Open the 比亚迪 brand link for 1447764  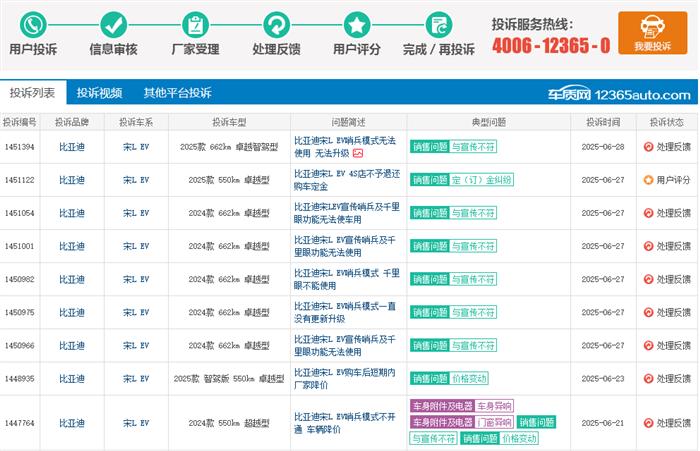tap(72, 423)
